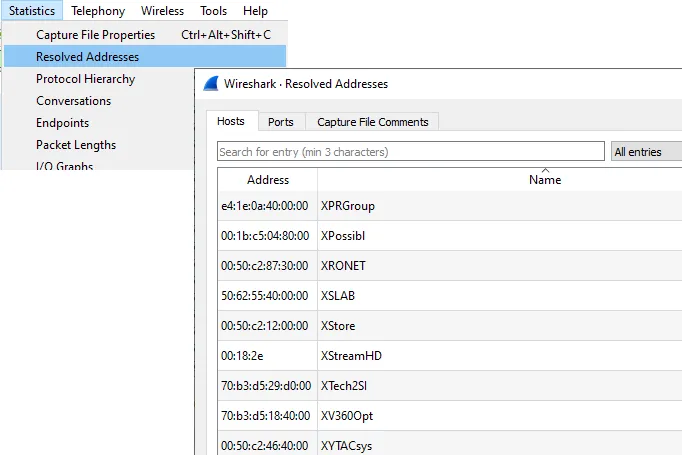Select address 00:18:2e
Screen dimensions: 682x455
267,356
